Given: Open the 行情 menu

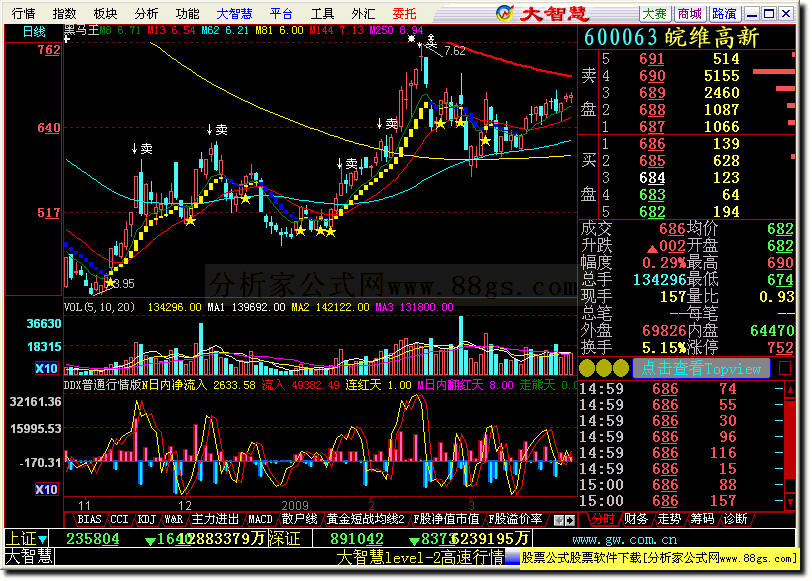Looking at the screenshot, I should click(x=23, y=13).
